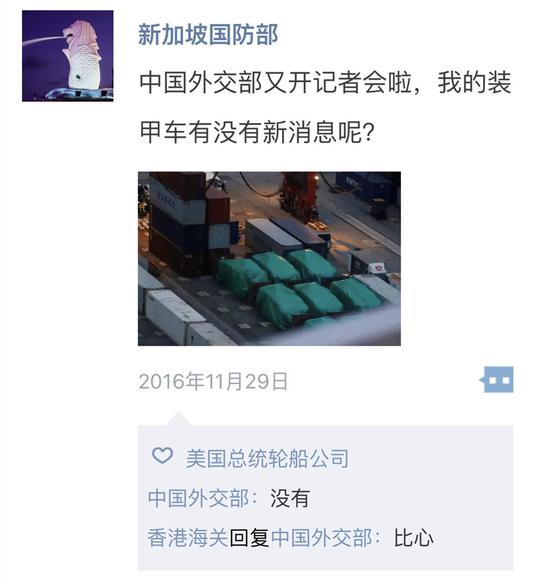Tap the heart icon in likes row
Screen dimensions: 550x584
163,455
